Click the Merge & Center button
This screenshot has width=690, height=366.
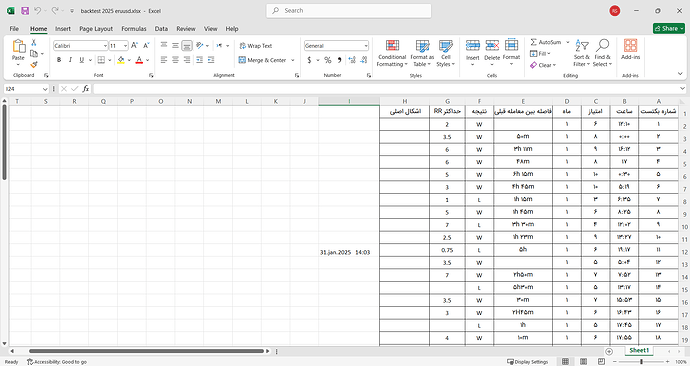click(263, 60)
